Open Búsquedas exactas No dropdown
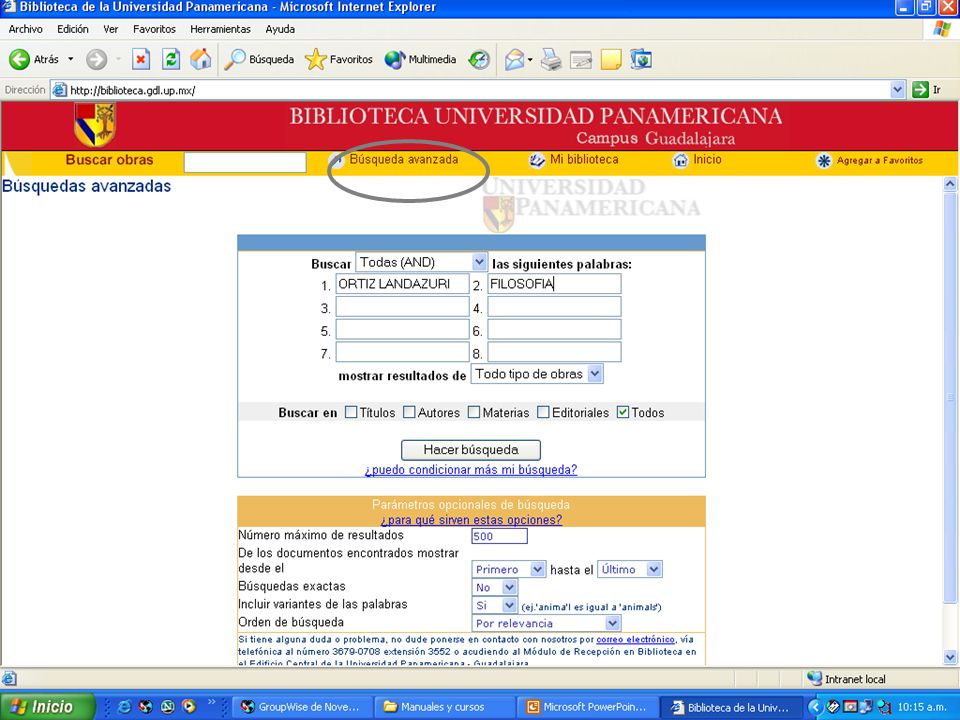The width and height of the screenshot is (960, 720). pos(495,587)
